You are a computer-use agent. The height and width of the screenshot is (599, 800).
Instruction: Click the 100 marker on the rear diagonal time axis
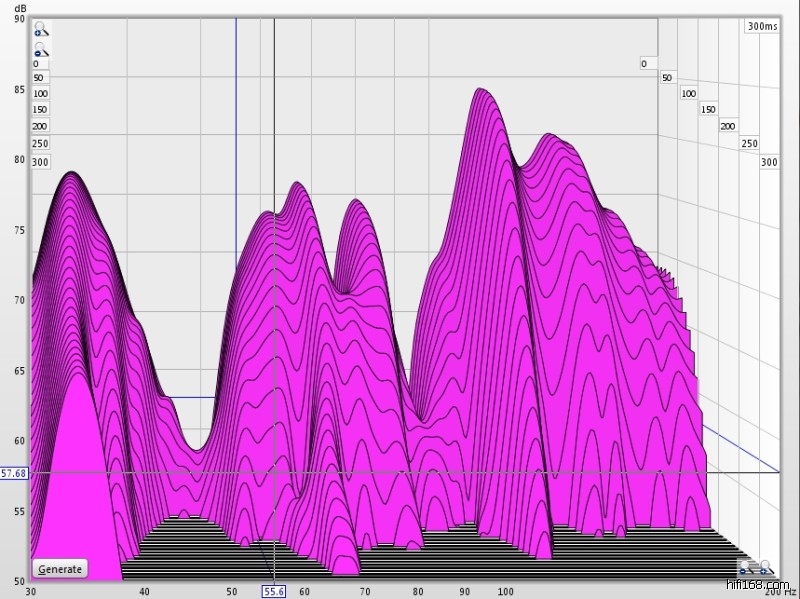(688, 93)
